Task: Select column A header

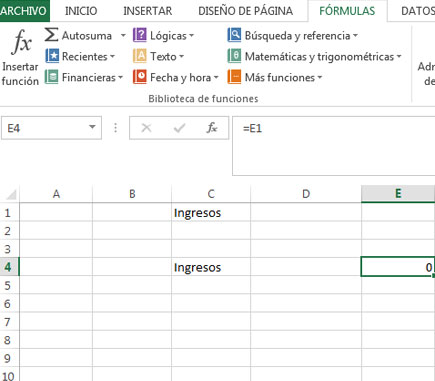Action: tap(56, 194)
